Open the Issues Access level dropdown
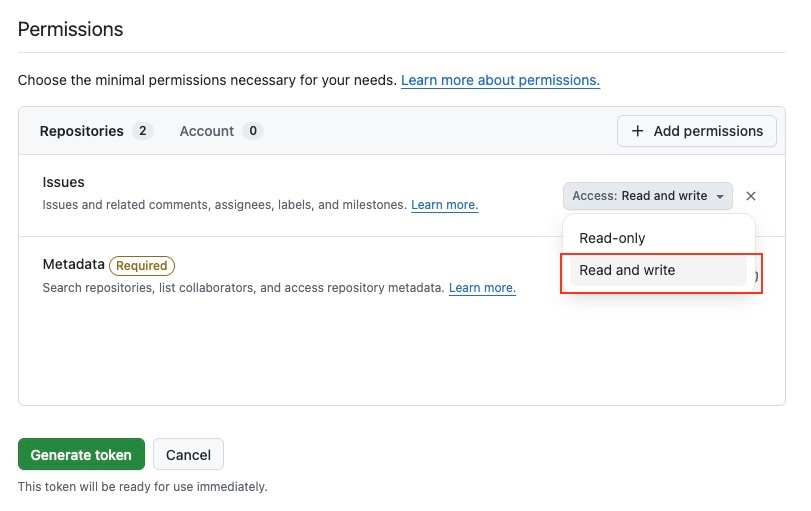Image resolution: width=811 pixels, height=511 pixels. coord(647,196)
